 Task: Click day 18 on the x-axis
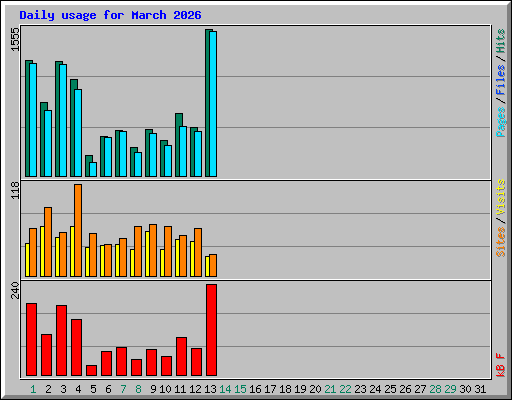click(285, 389)
